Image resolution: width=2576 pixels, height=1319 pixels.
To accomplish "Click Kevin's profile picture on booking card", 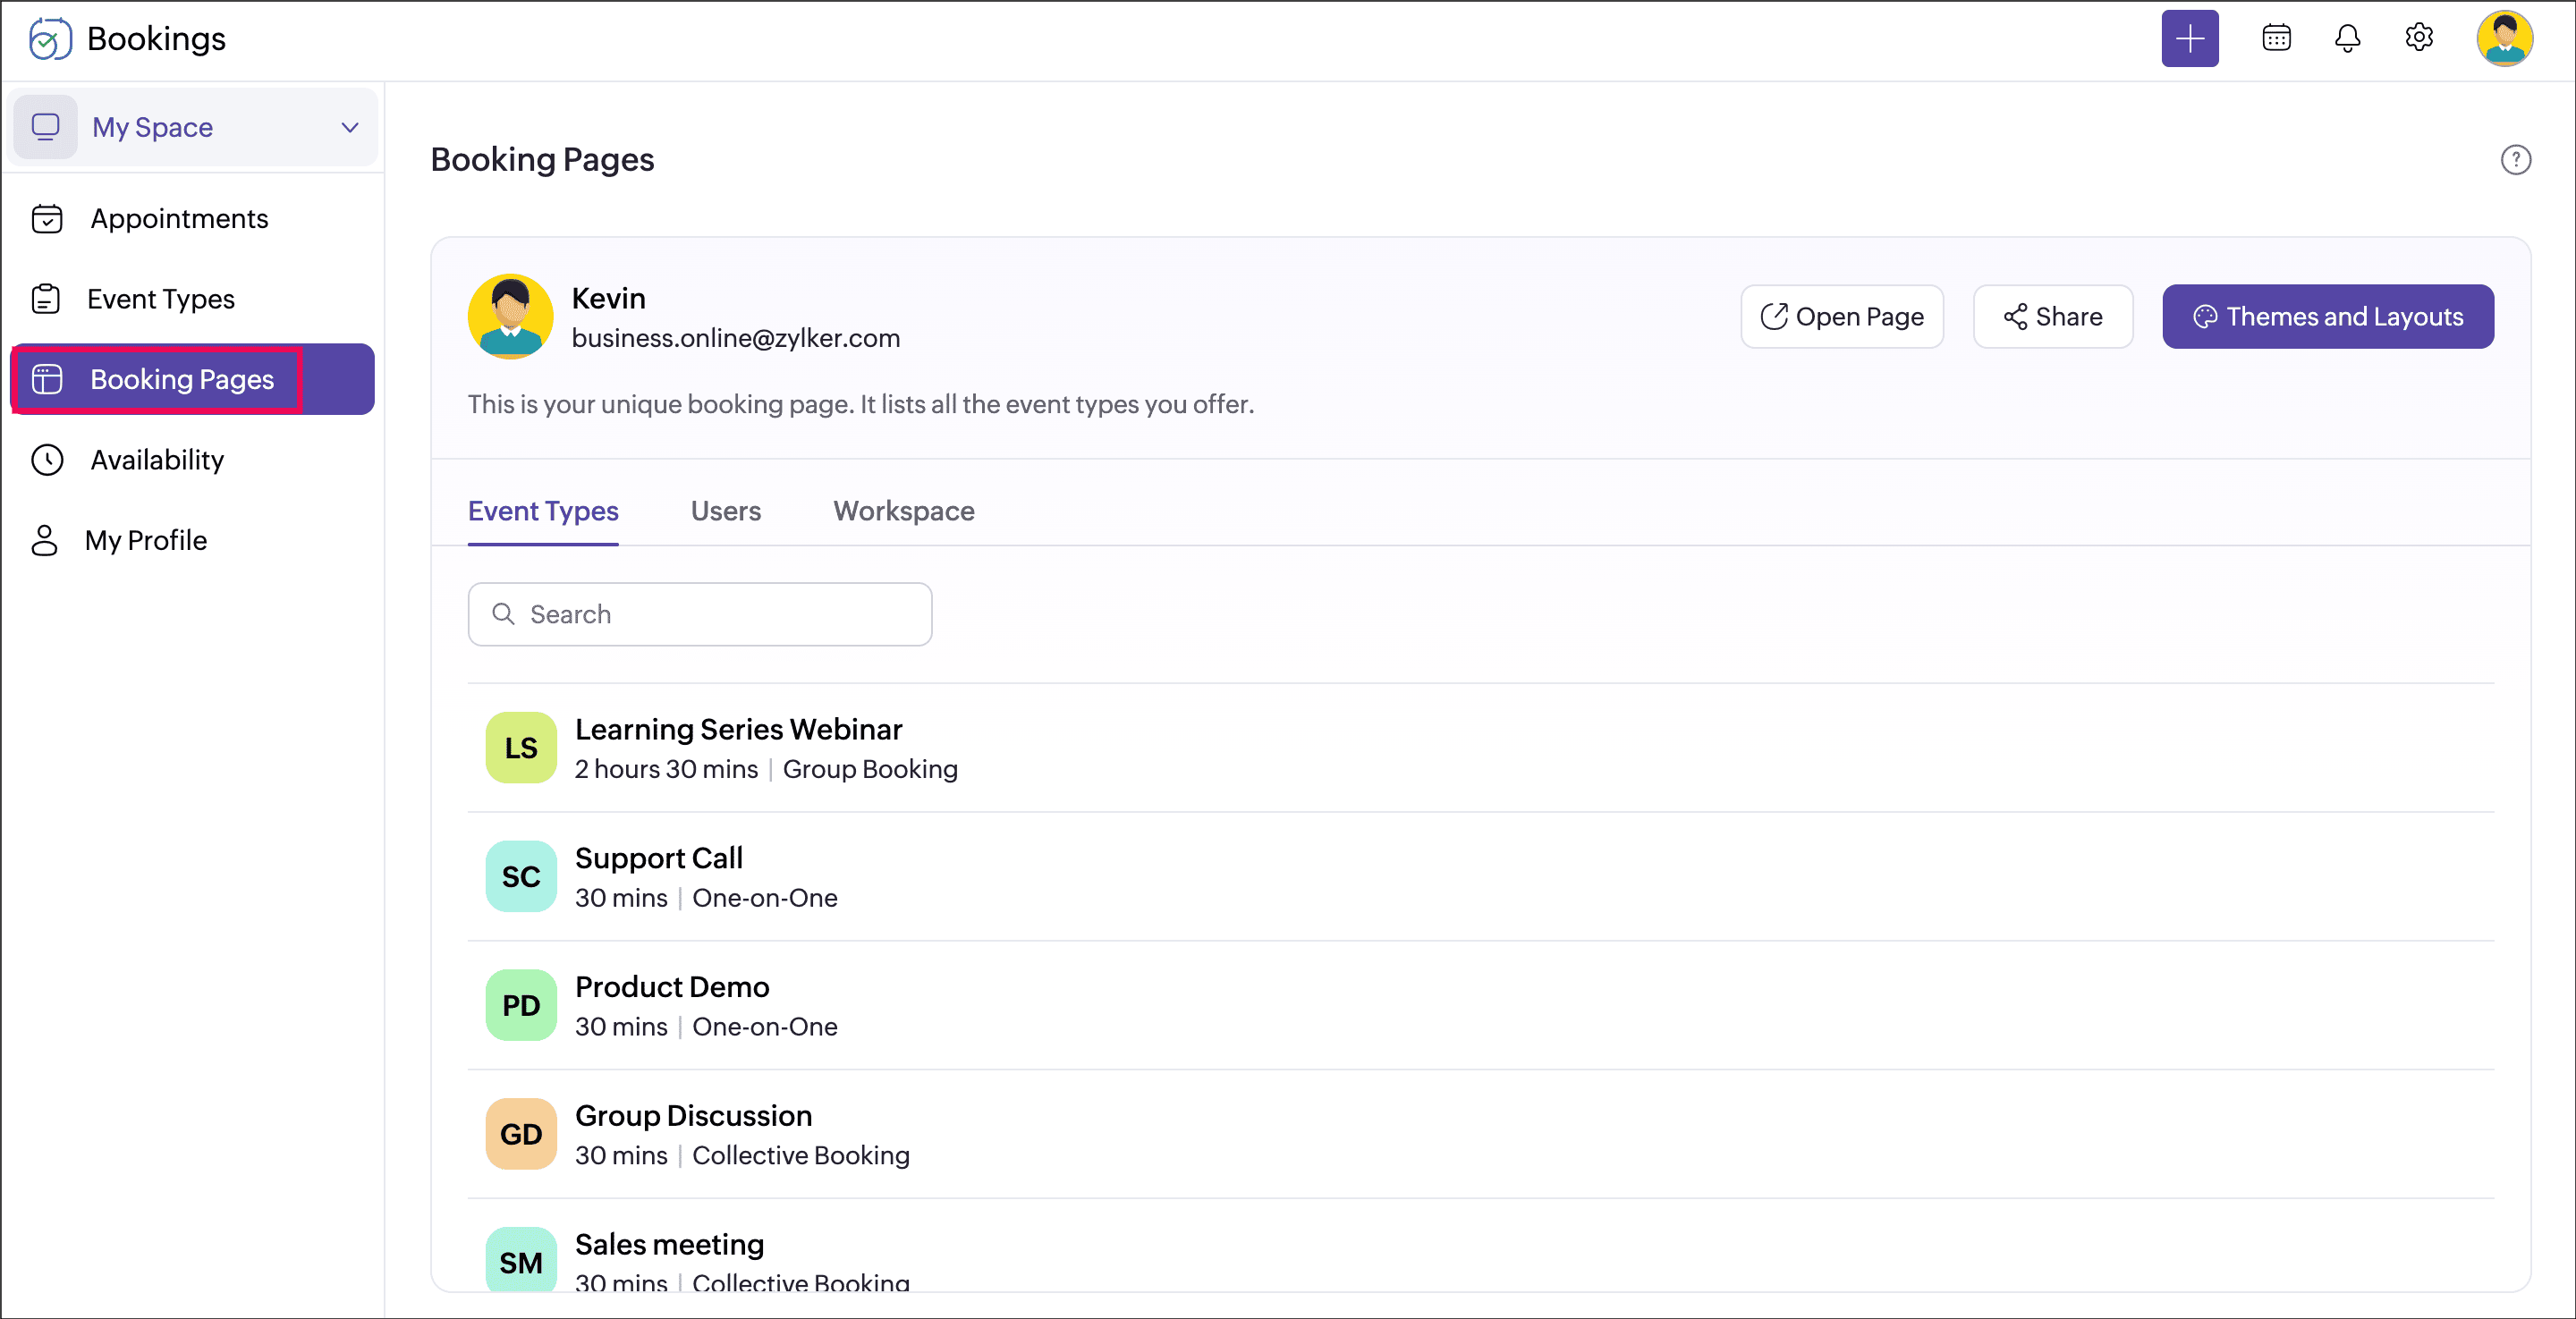I will click(510, 317).
